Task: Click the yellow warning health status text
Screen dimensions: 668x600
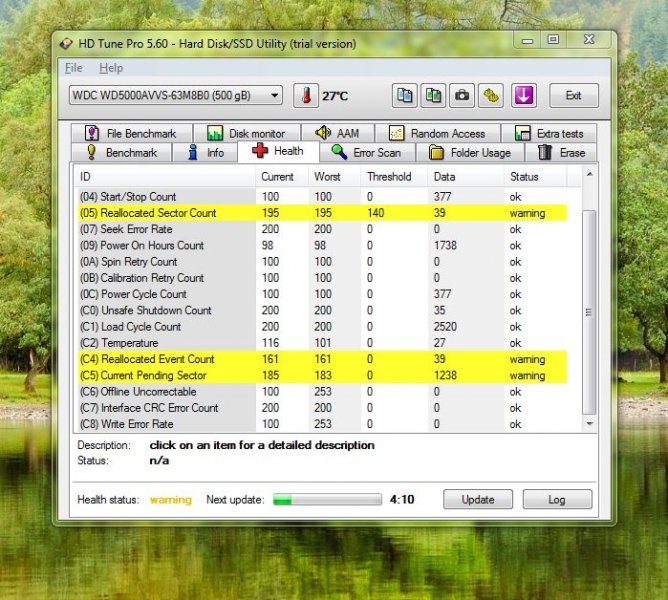Action: 171,499
